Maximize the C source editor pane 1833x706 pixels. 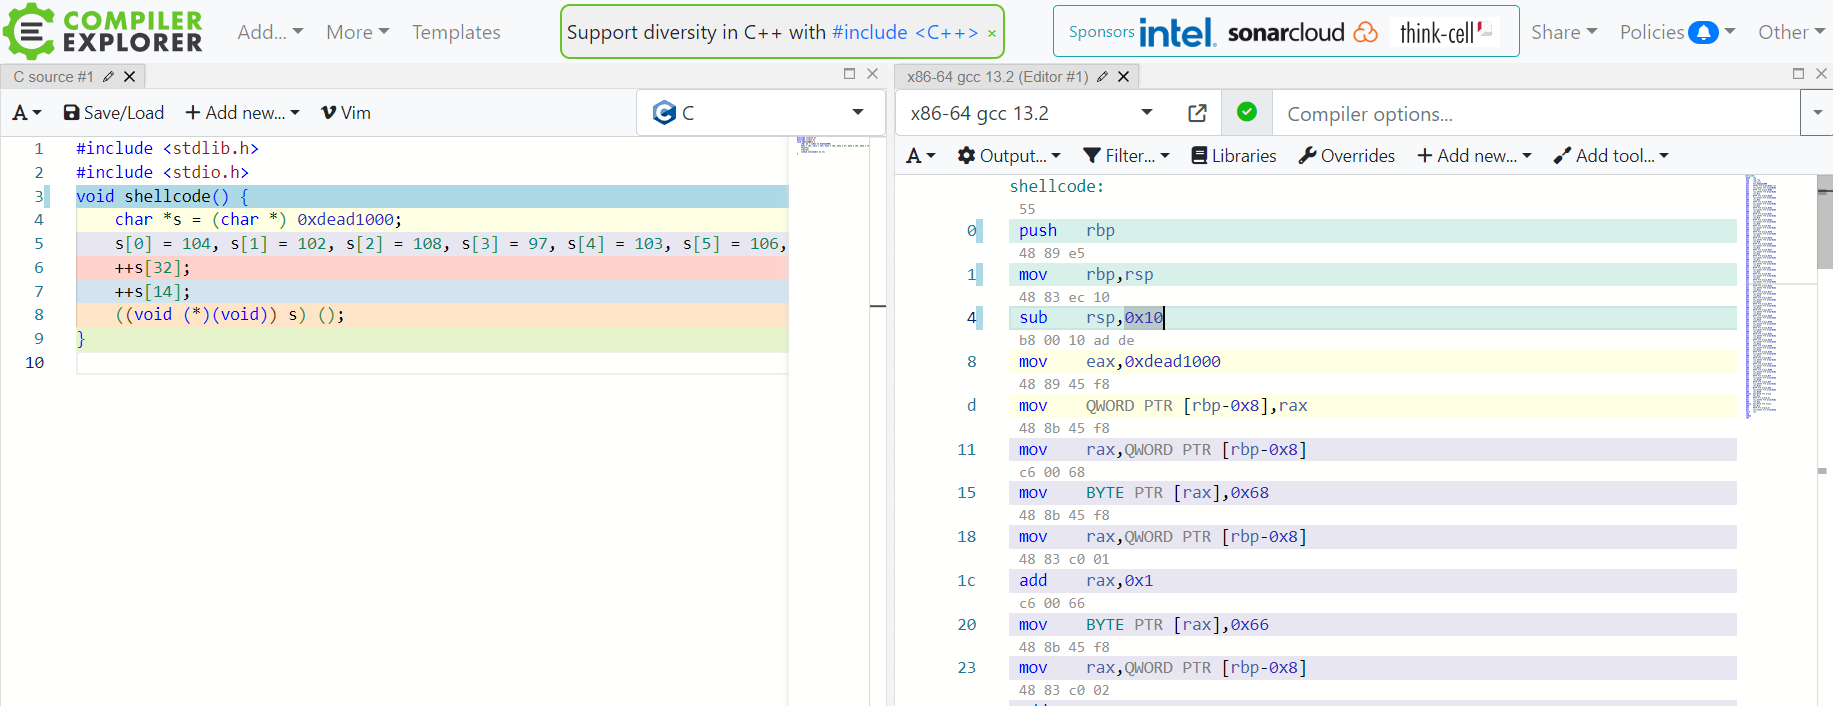click(849, 74)
